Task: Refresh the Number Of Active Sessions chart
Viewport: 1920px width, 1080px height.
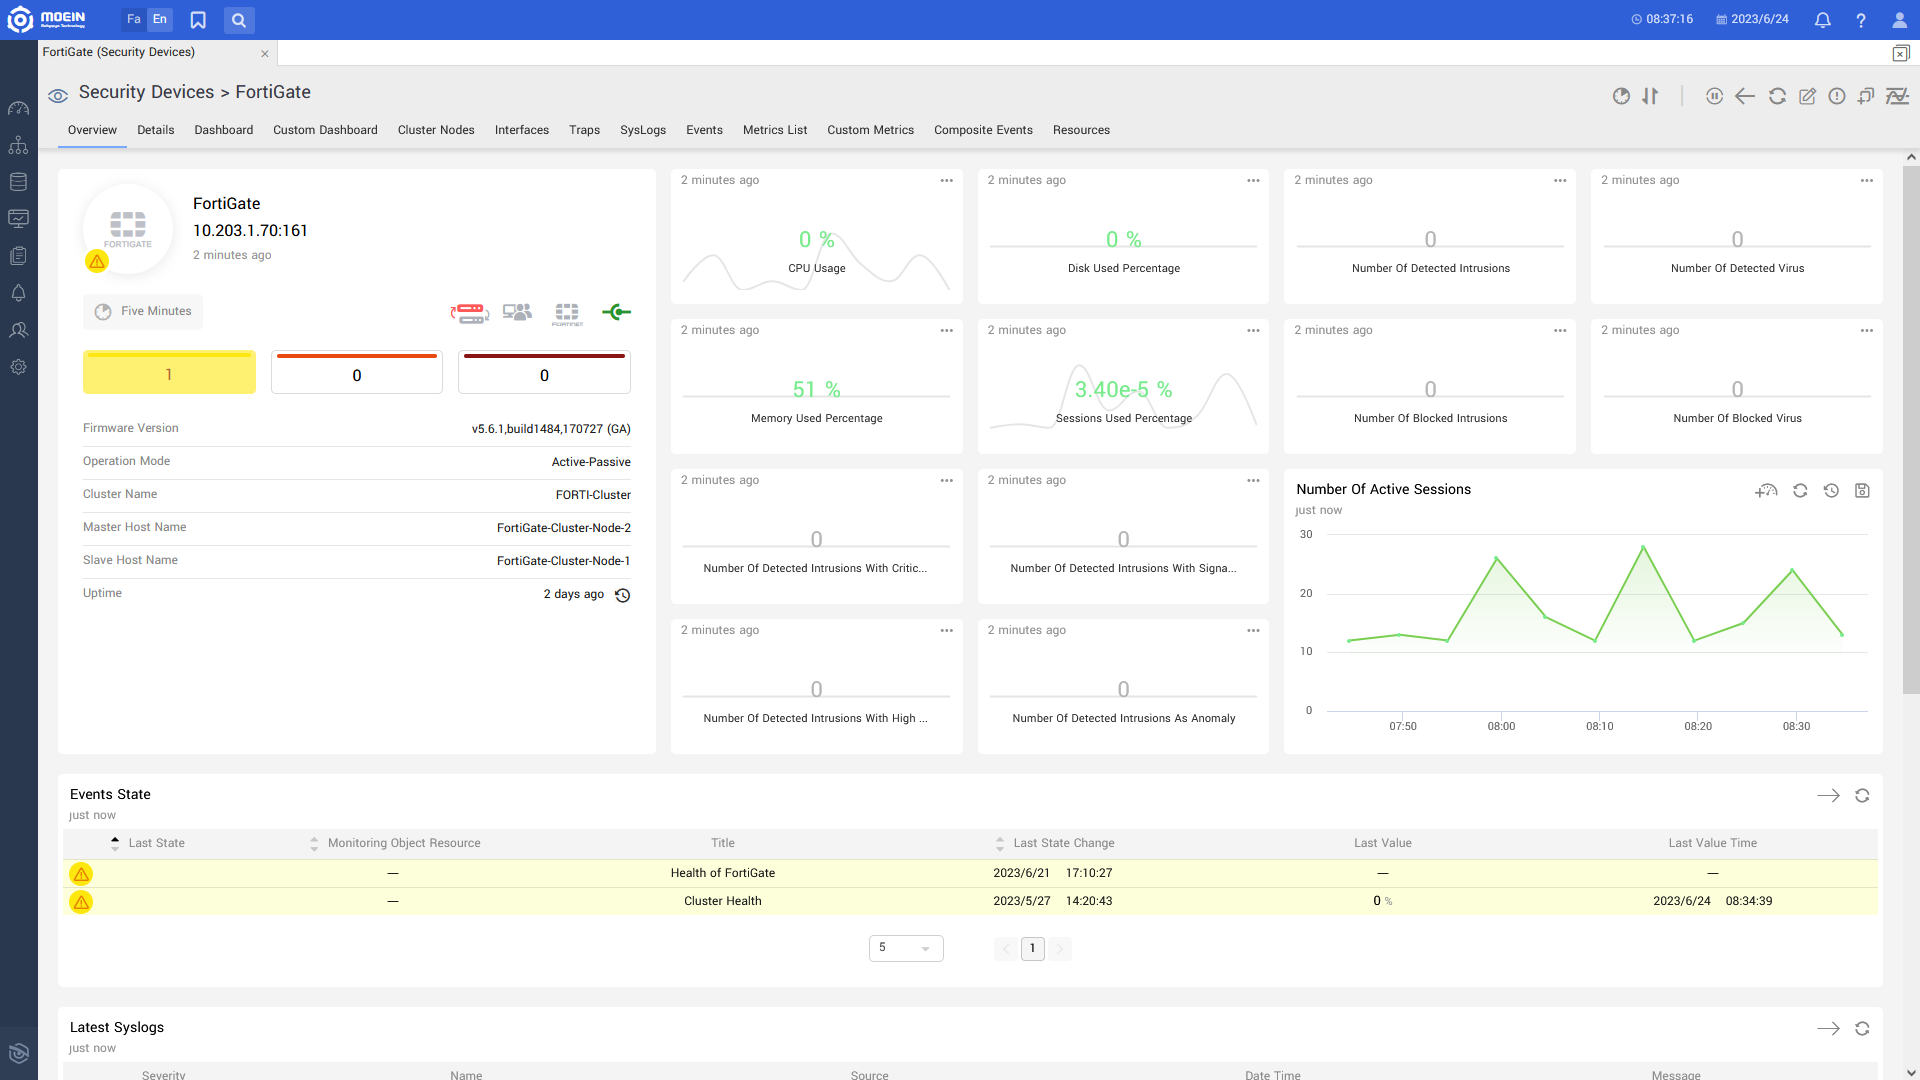Action: tap(1800, 491)
